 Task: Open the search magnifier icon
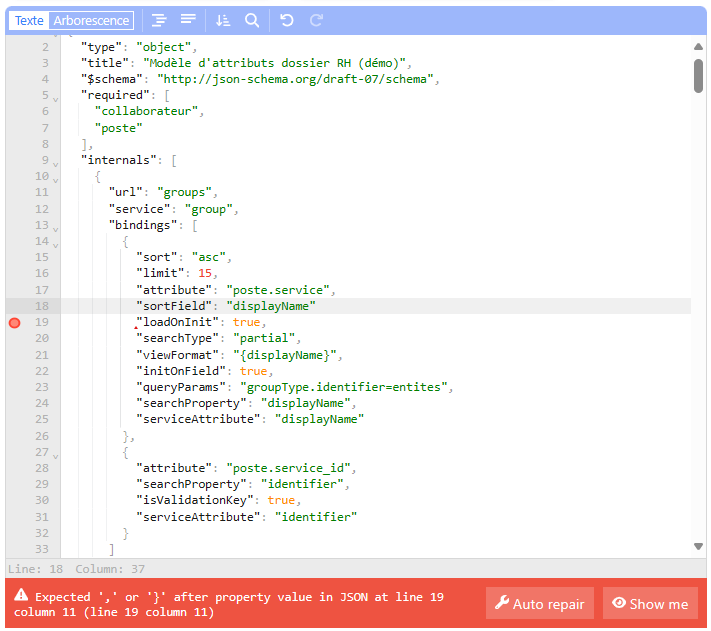pyautogui.click(x=252, y=20)
